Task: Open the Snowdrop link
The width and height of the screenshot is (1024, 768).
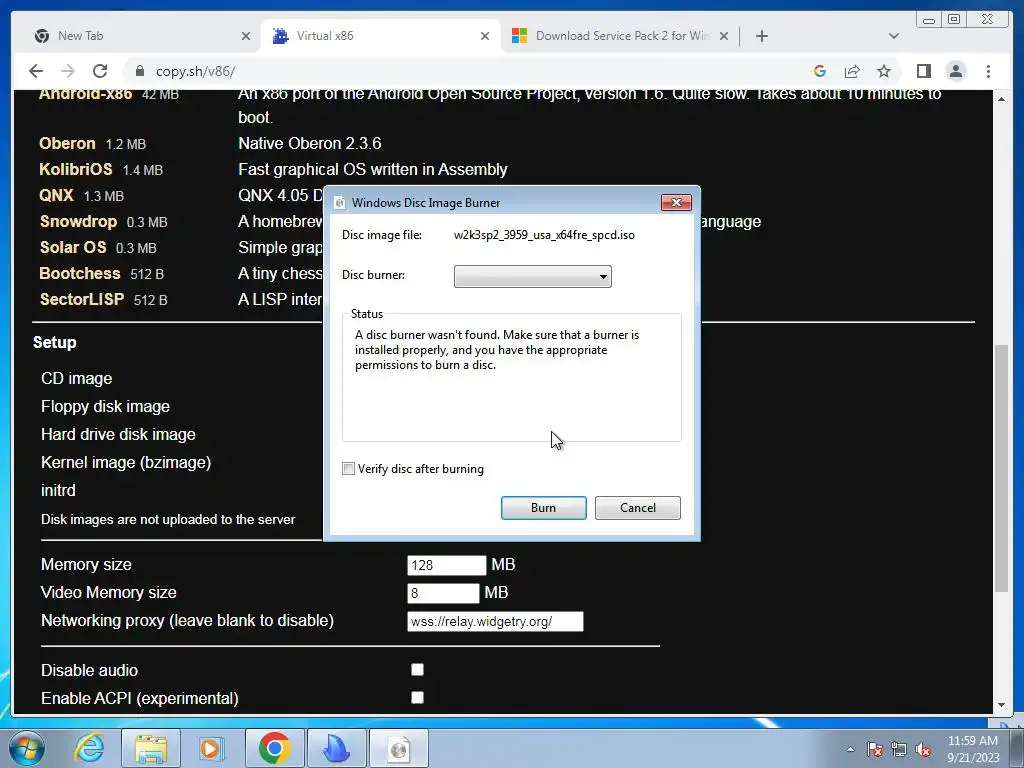Action: 78,222
